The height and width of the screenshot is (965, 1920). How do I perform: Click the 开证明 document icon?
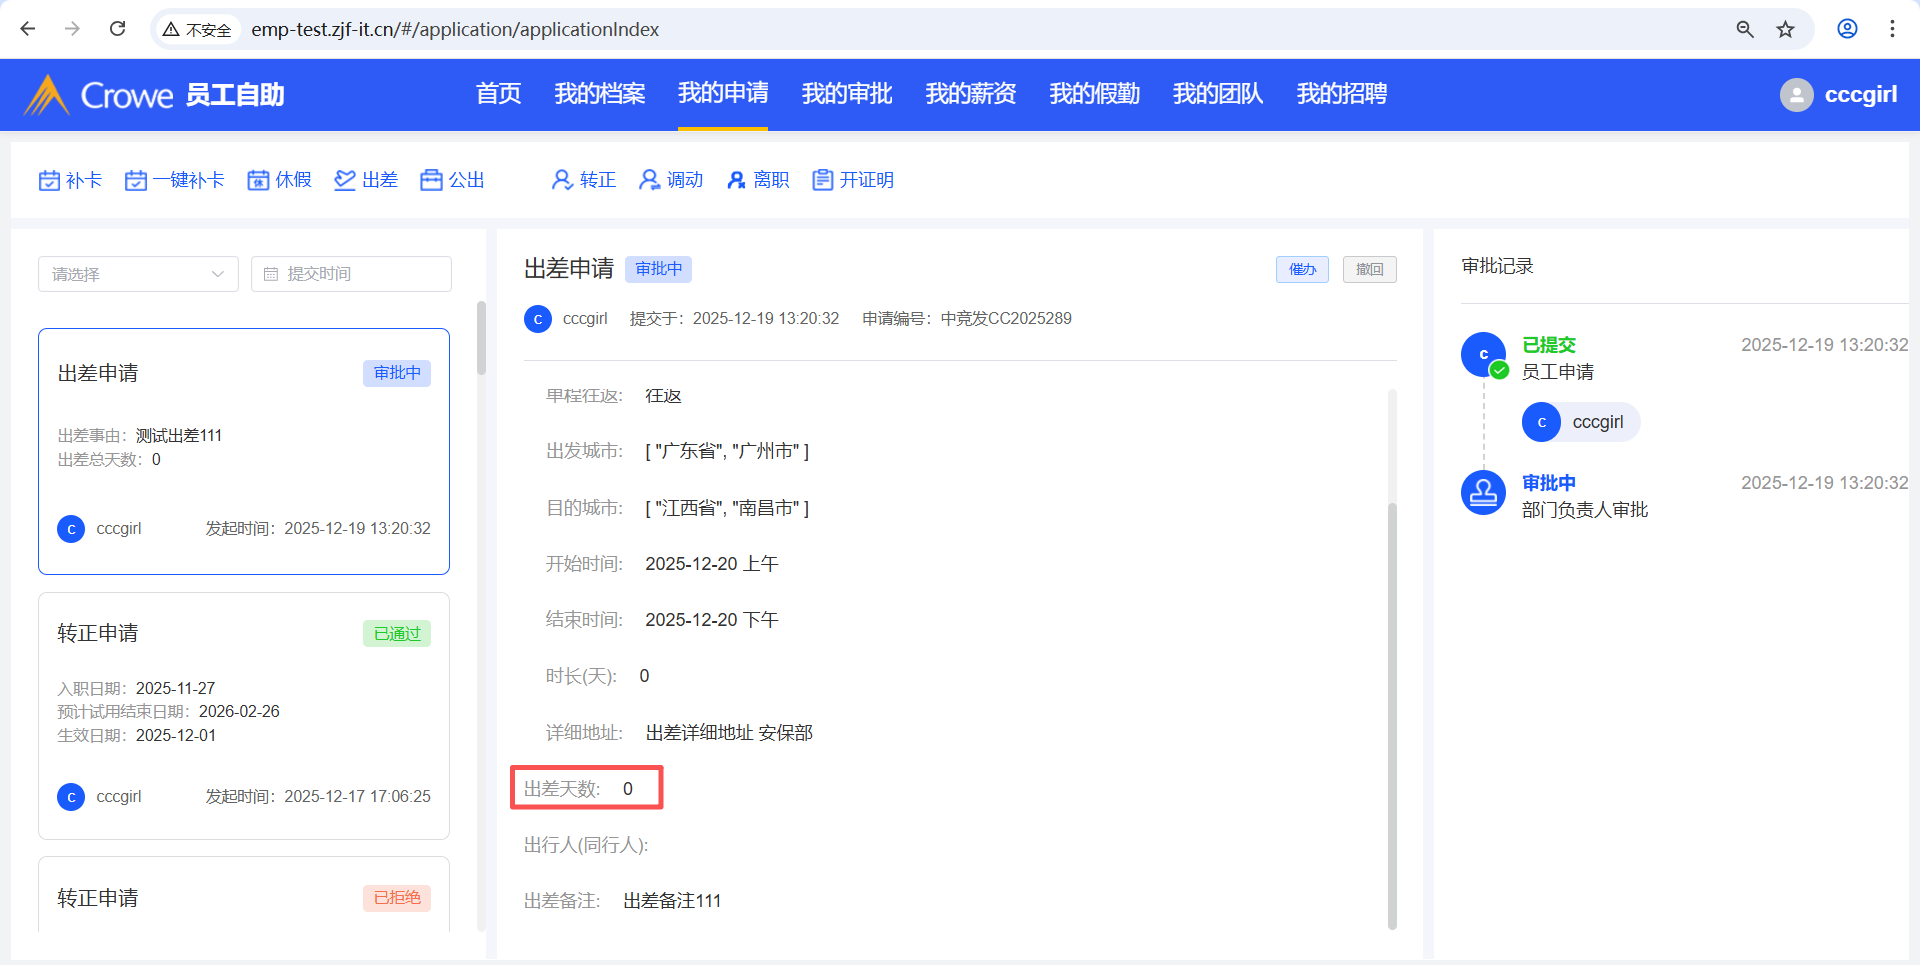pos(822,180)
